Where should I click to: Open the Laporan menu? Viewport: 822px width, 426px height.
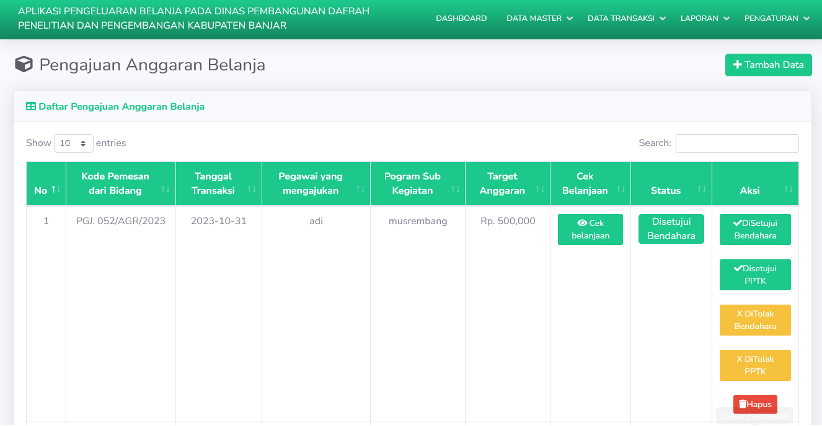(705, 18)
